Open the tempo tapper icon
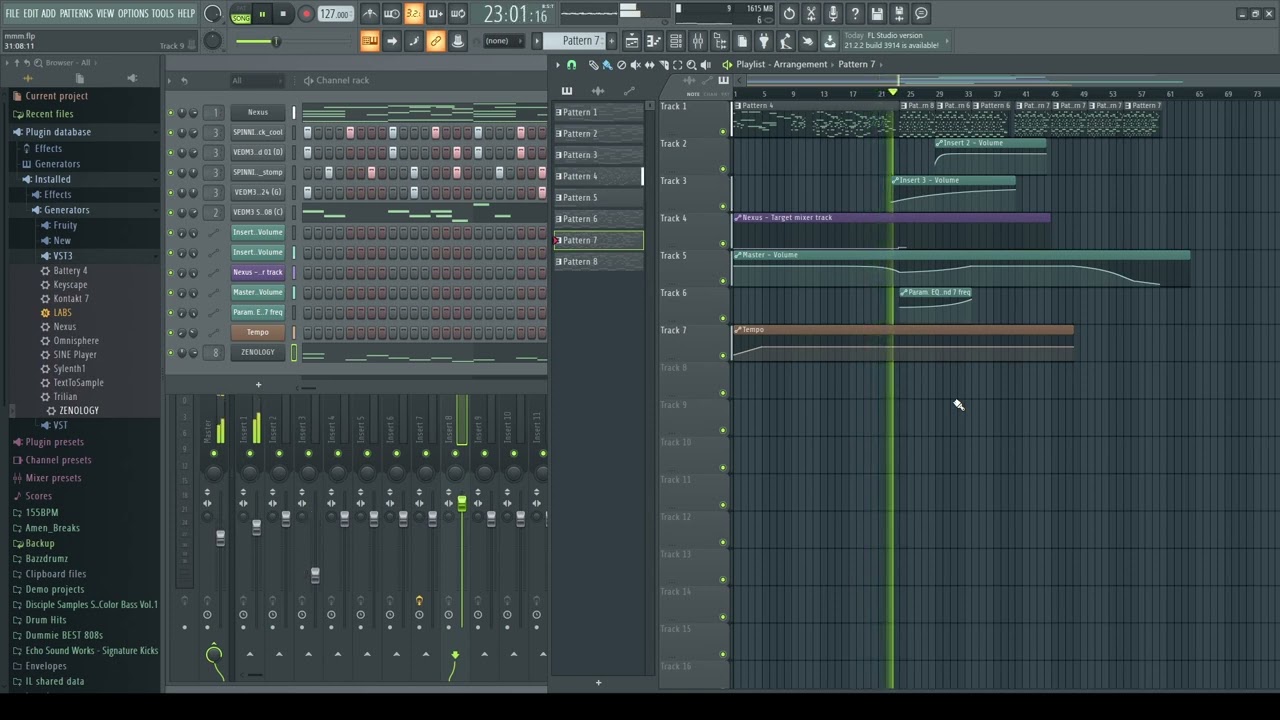 (786, 41)
